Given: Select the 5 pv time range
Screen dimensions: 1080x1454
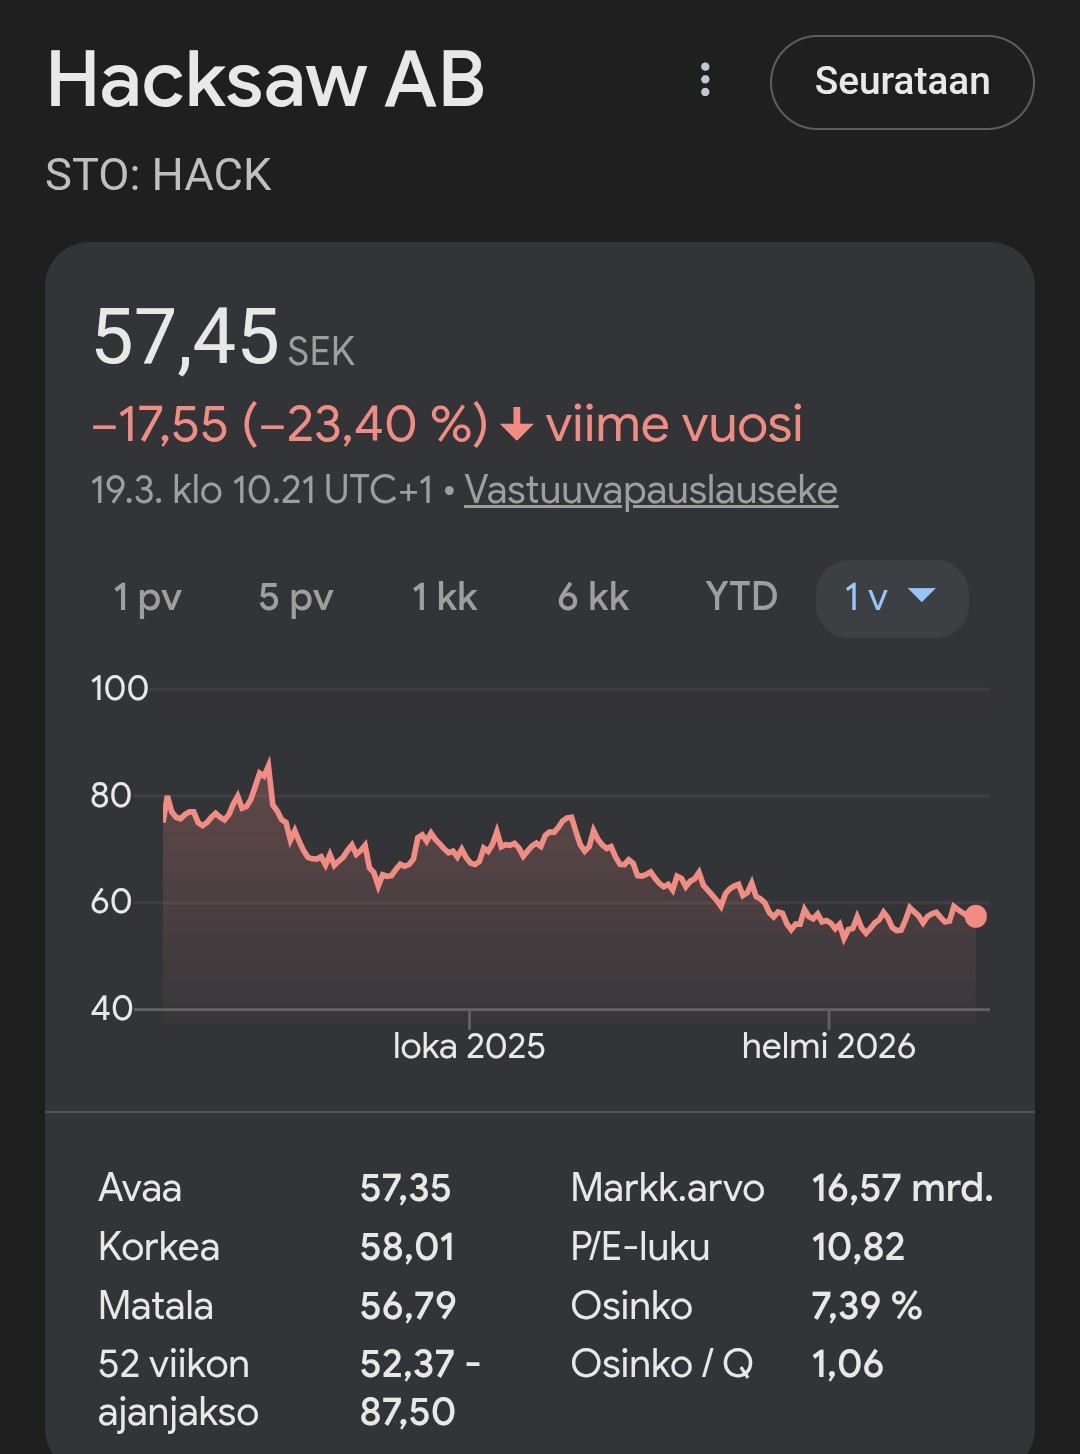Looking at the screenshot, I should tap(295, 598).
